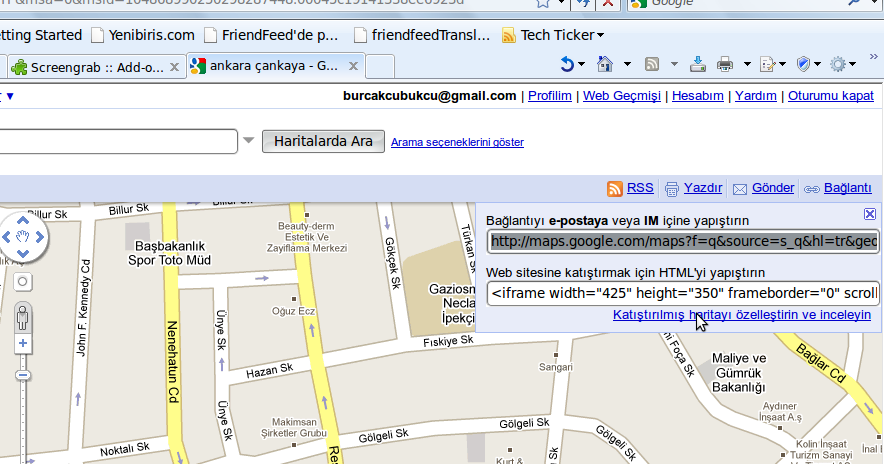Focus the maps search input field
The width and height of the screenshot is (884, 464).
118,142
